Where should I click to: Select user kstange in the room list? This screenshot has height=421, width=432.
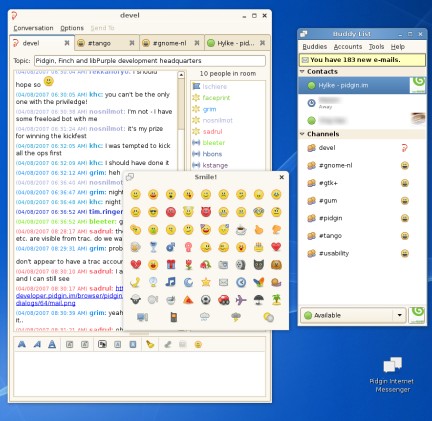[228, 165]
